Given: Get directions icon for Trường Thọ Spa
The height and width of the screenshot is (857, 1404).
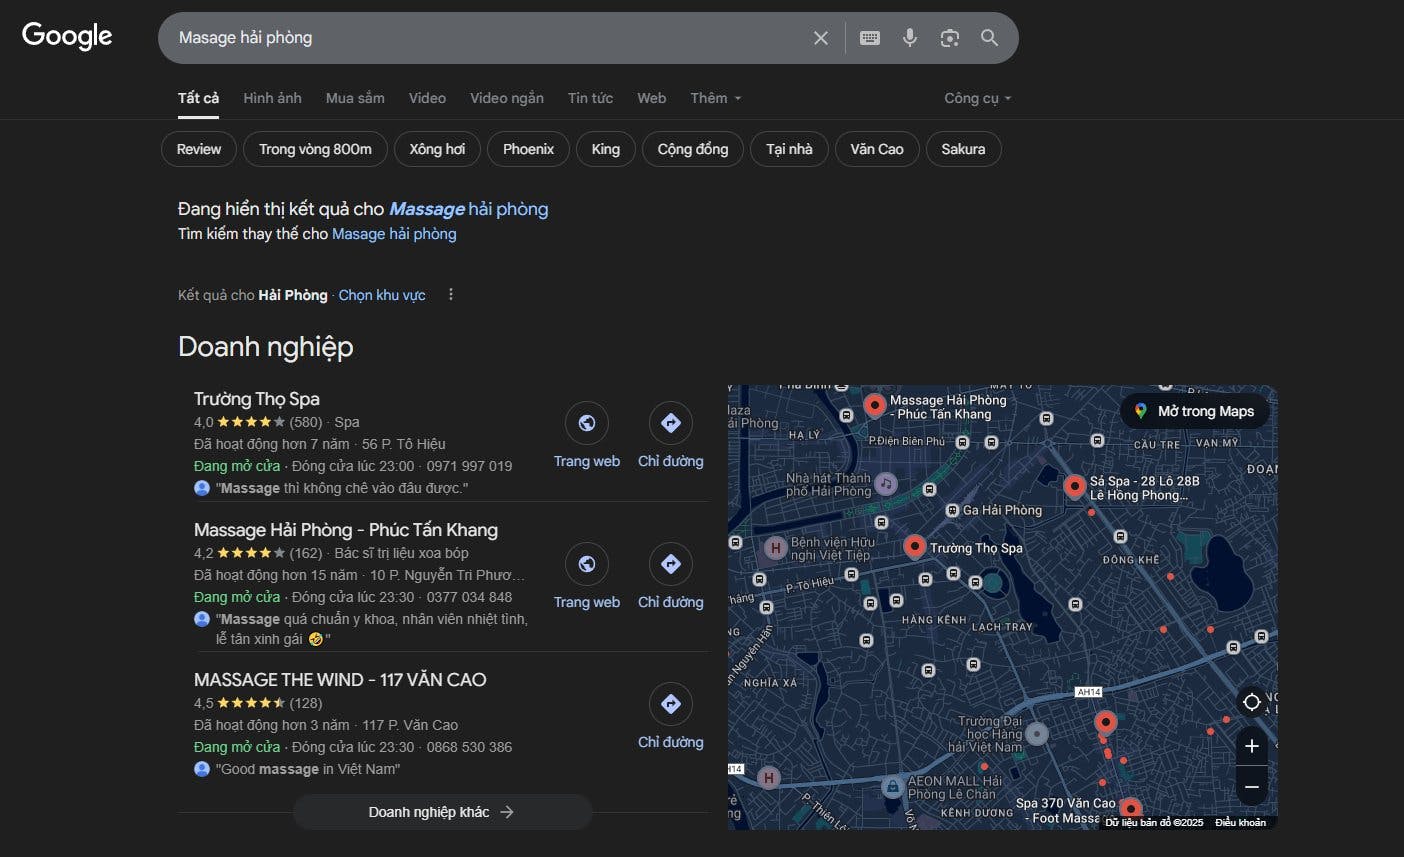Looking at the screenshot, I should (x=671, y=423).
